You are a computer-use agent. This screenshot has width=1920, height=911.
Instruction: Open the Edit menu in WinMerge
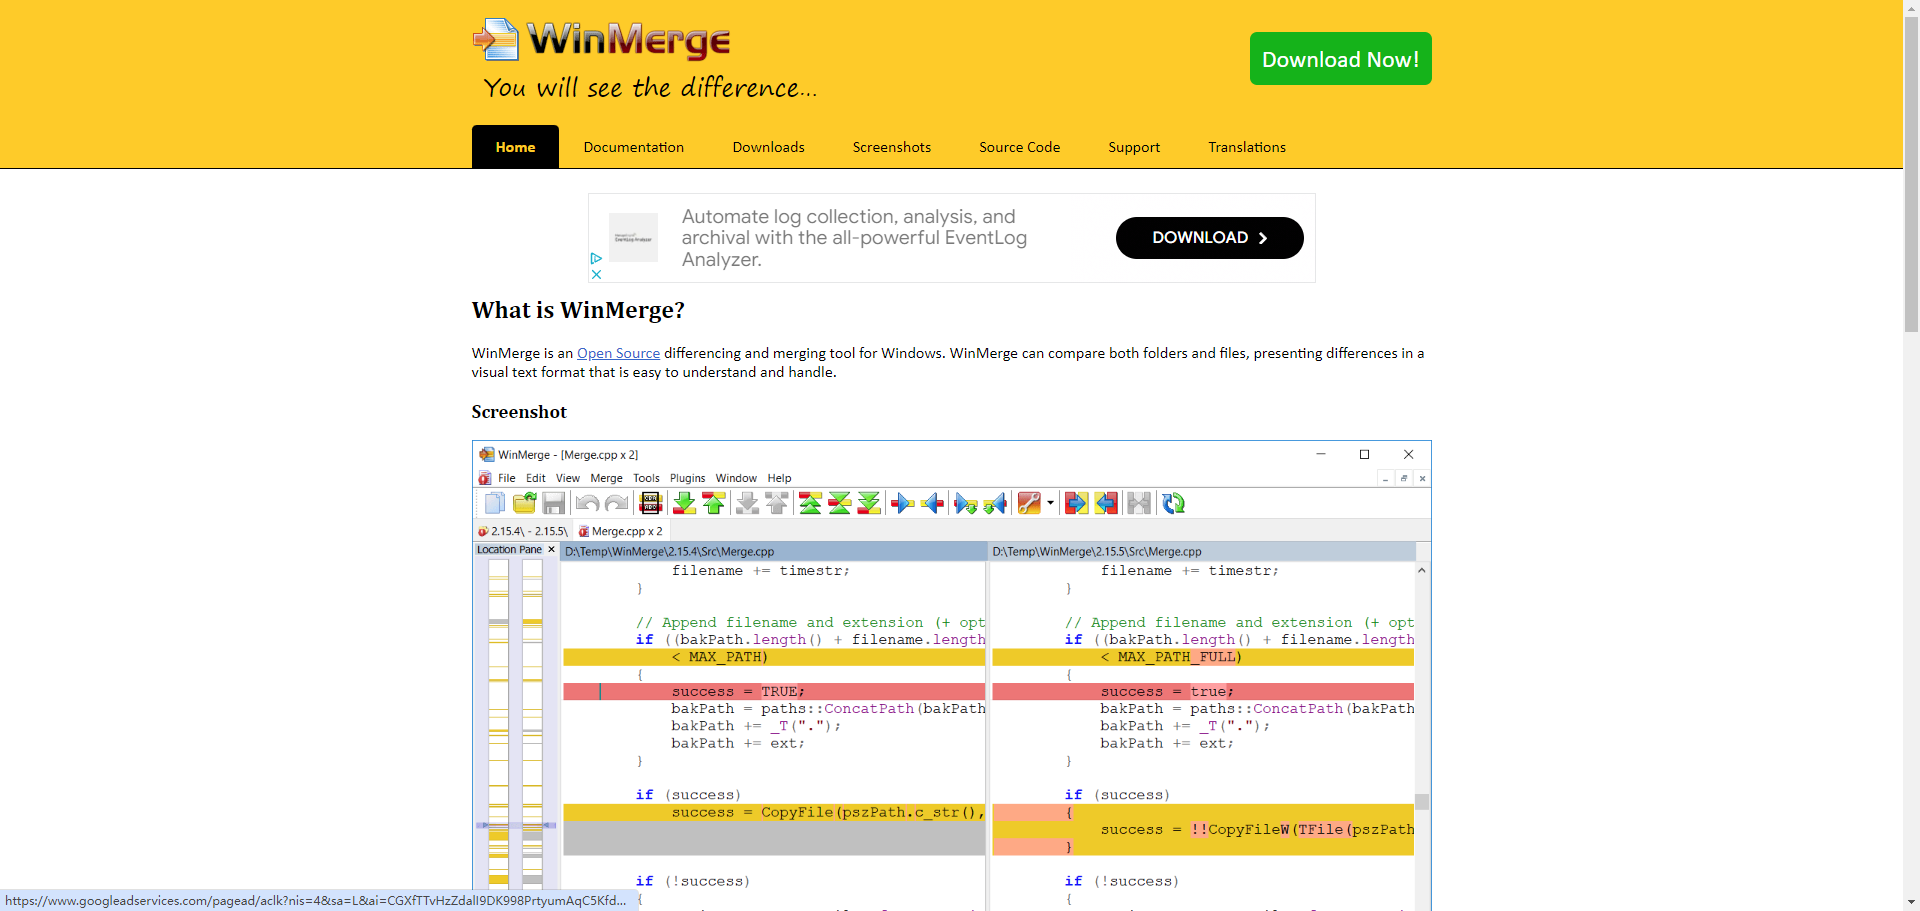pyautogui.click(x=536, y=478)
